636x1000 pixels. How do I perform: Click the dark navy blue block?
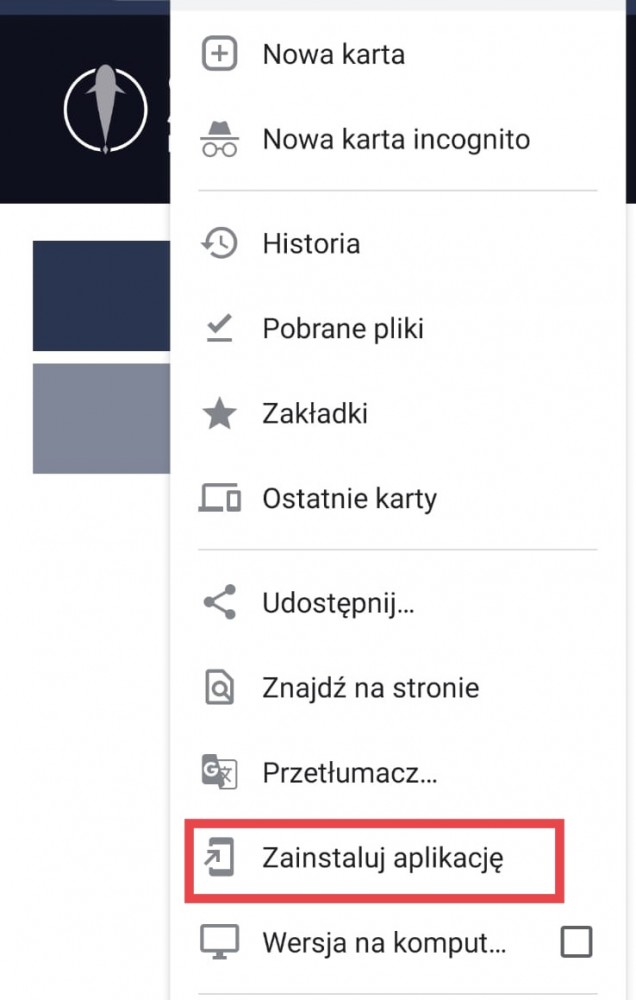(101, 295)
